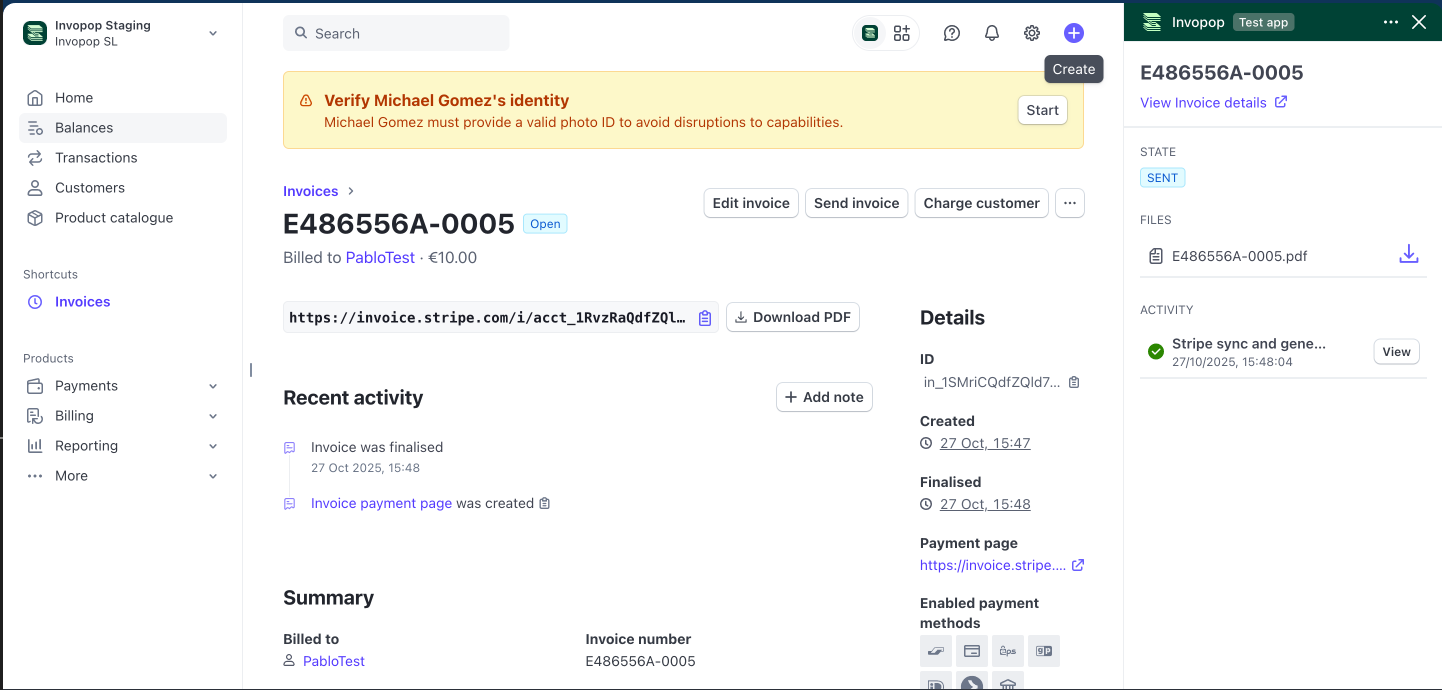Open settings using the gear icon

click(1031, 33)
